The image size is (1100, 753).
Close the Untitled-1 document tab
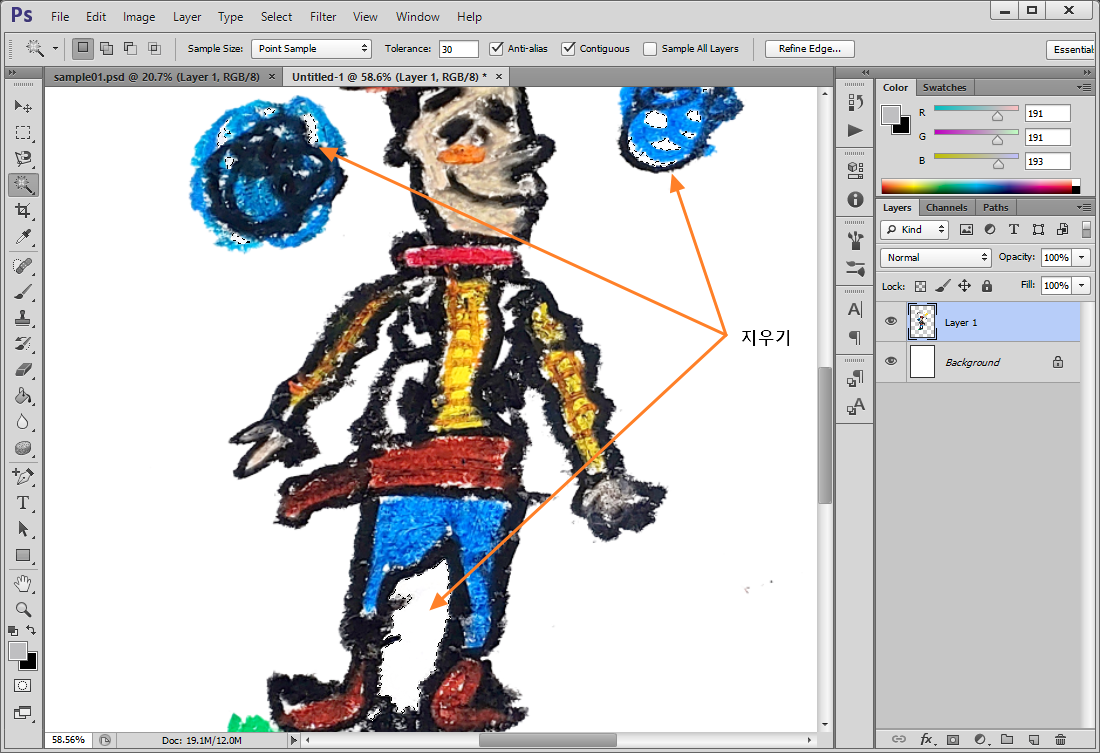[499, 77]
